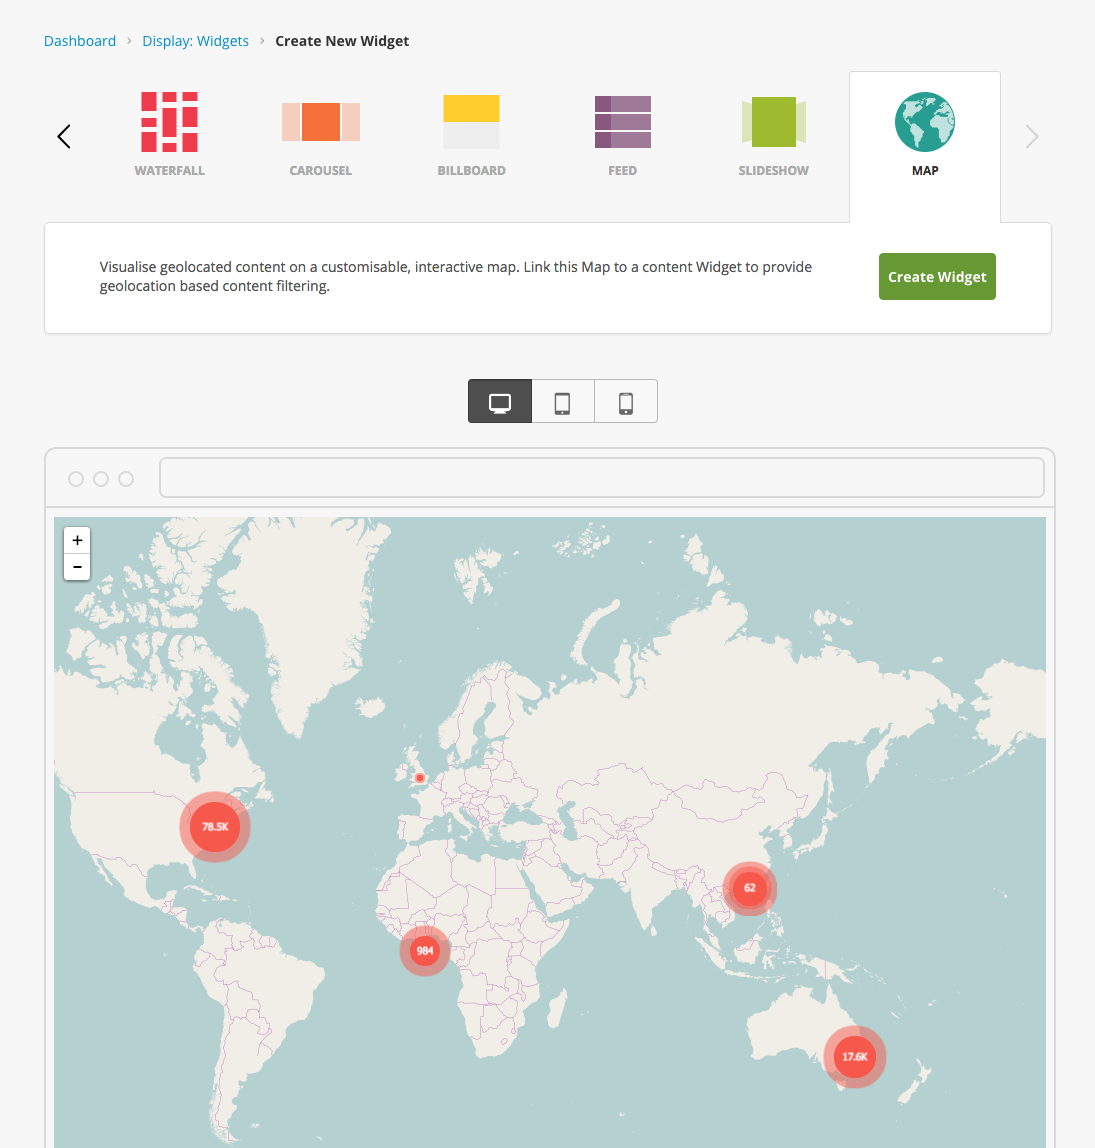This screenshot has height=1148, width=1095.
Task: Click the map zoom out button
Action: (76, 567)
